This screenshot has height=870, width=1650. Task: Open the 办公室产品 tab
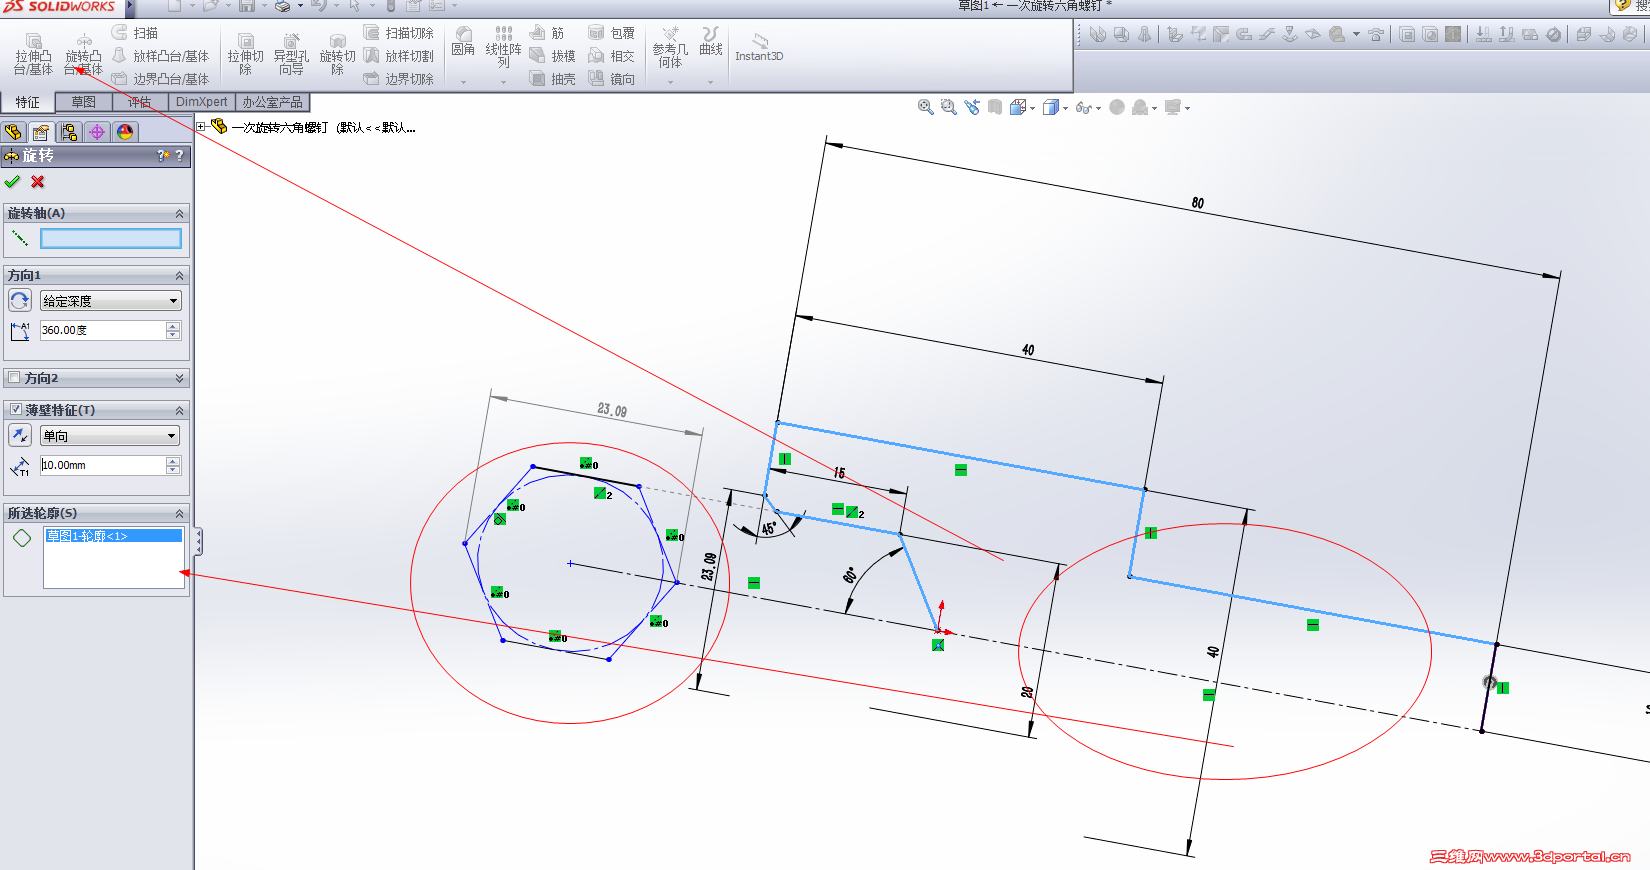point(272,102)
